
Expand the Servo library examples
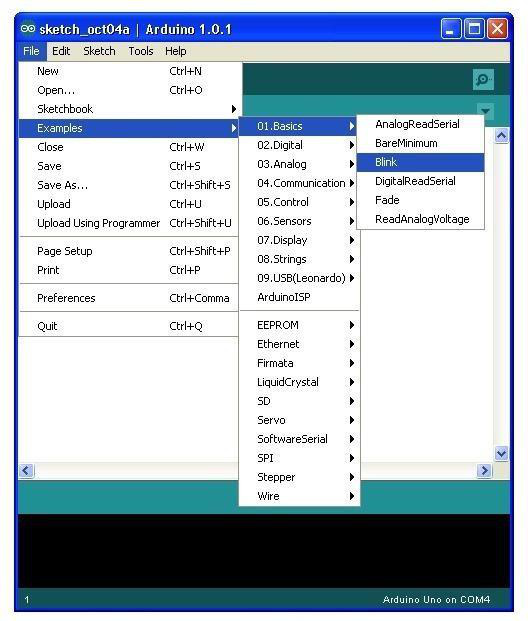pos(299,421)
